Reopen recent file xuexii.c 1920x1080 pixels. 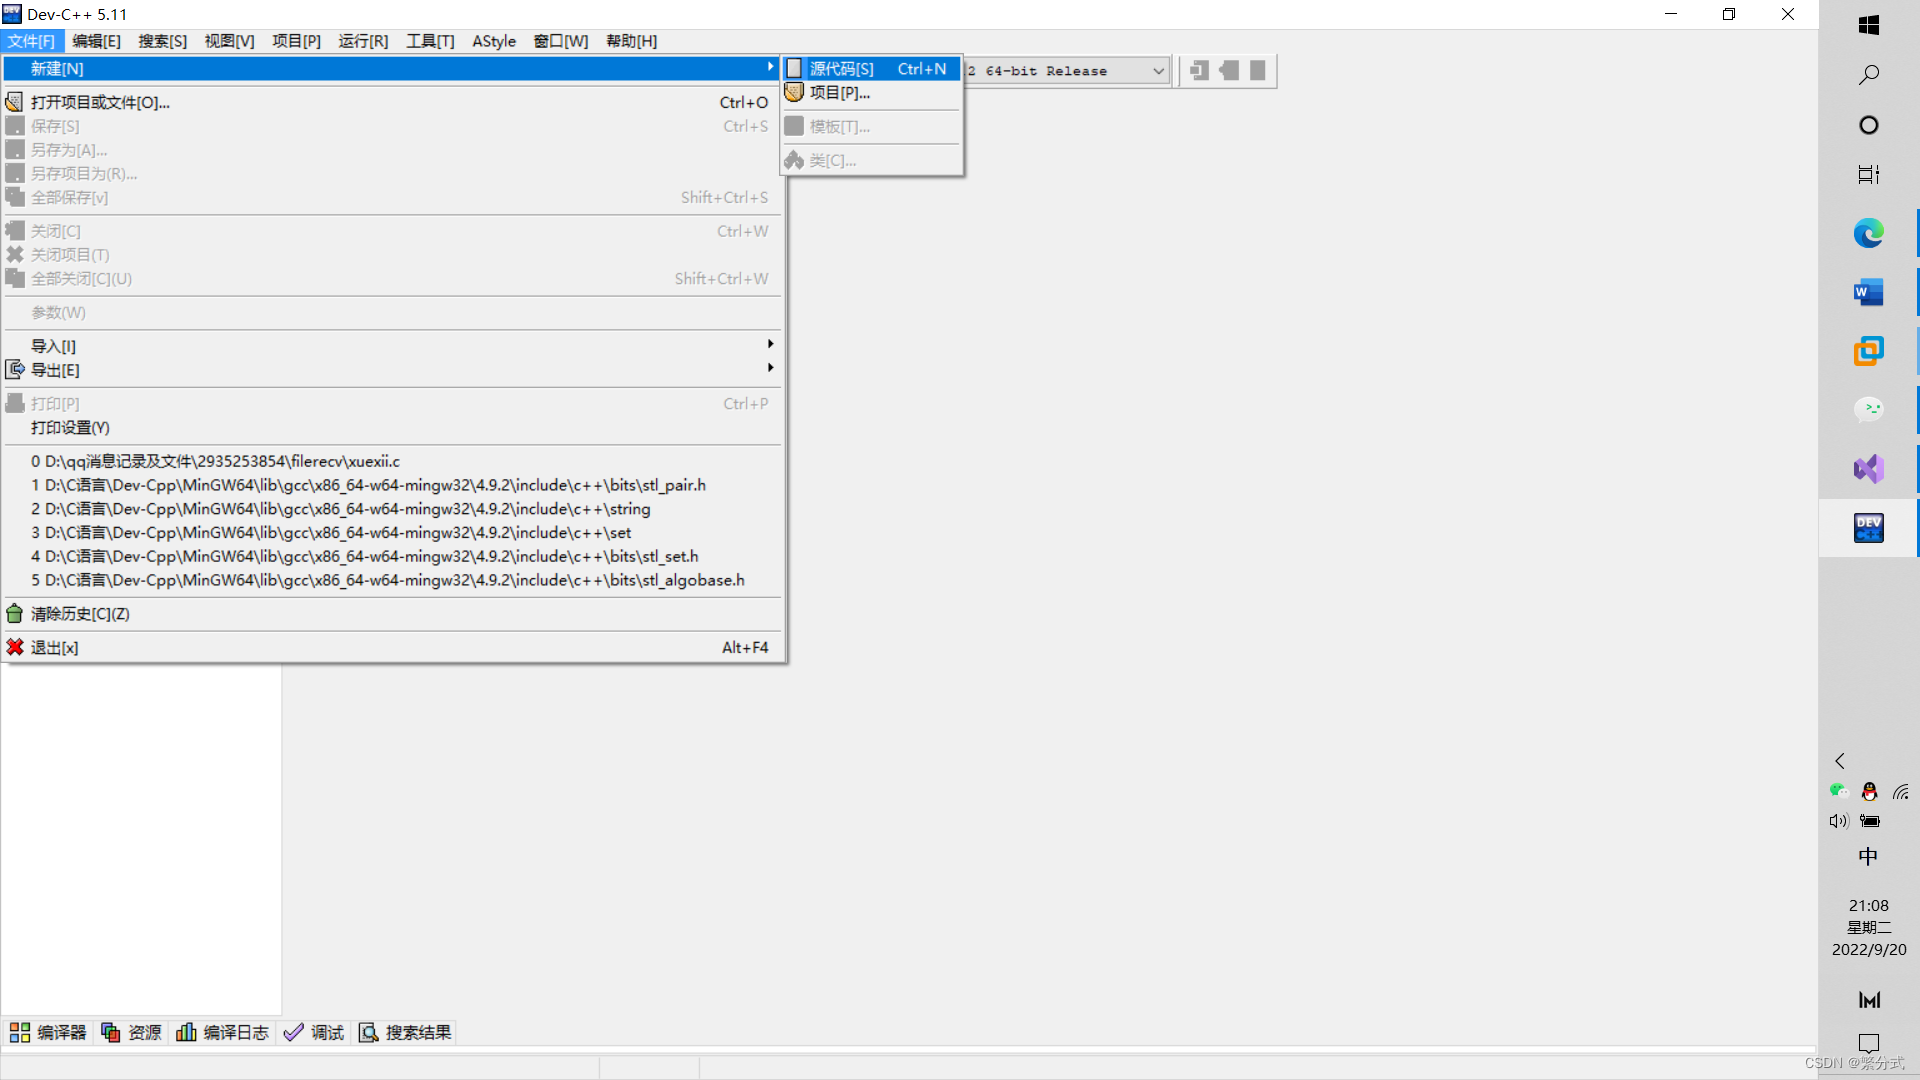pyautogui.click(x=215, y=461)
